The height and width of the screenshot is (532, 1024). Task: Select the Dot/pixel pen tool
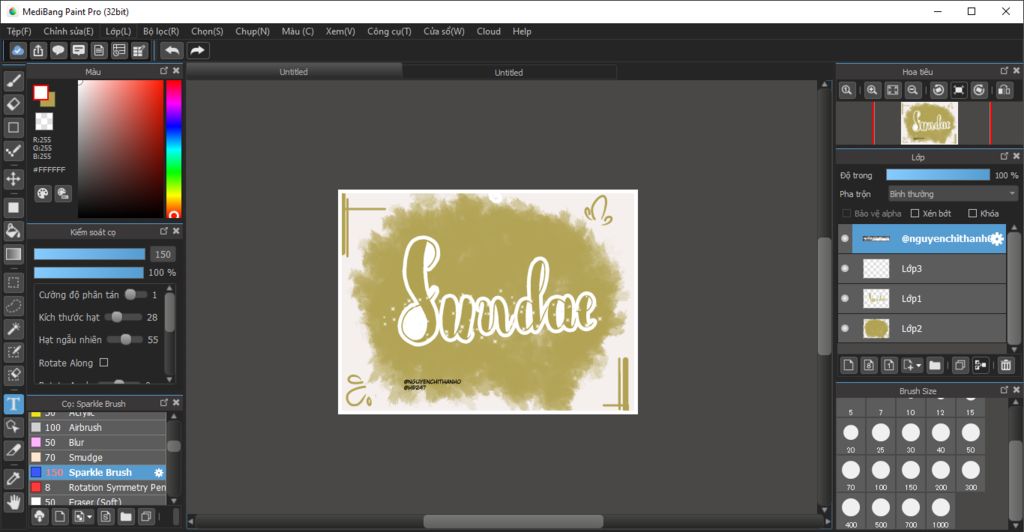(14, 151)
